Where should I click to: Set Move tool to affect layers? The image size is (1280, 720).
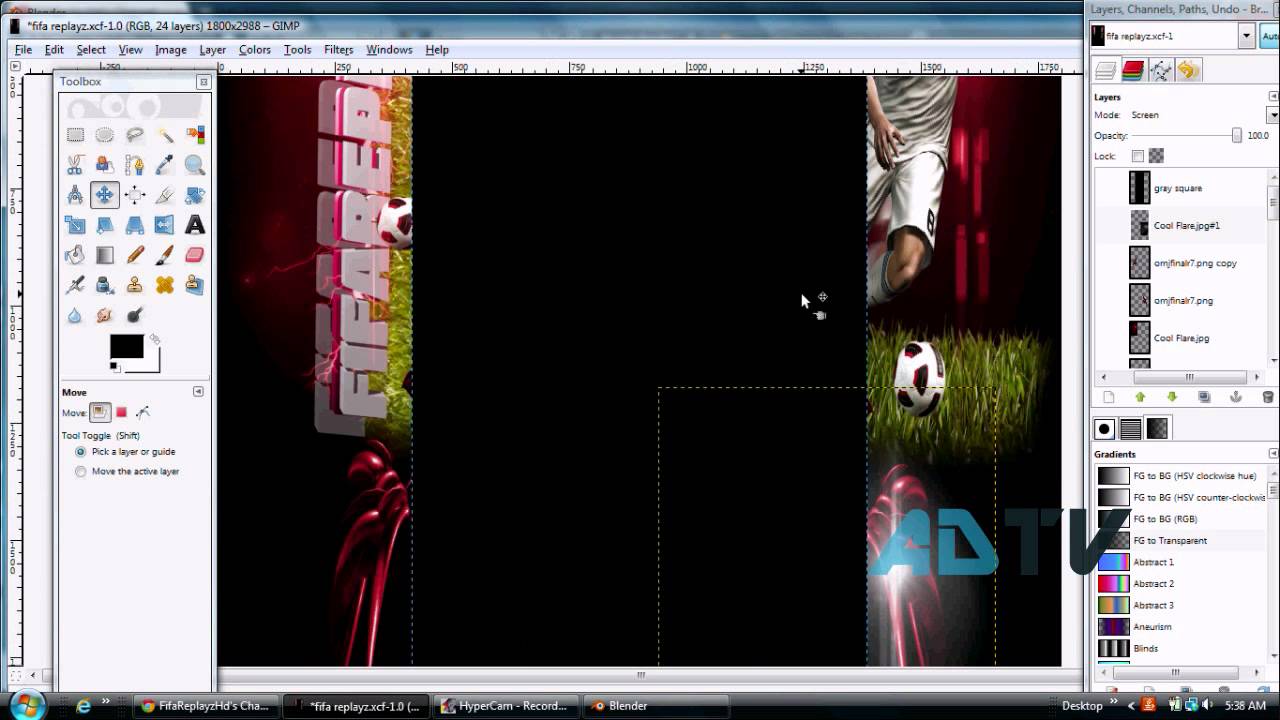[100, 412]
